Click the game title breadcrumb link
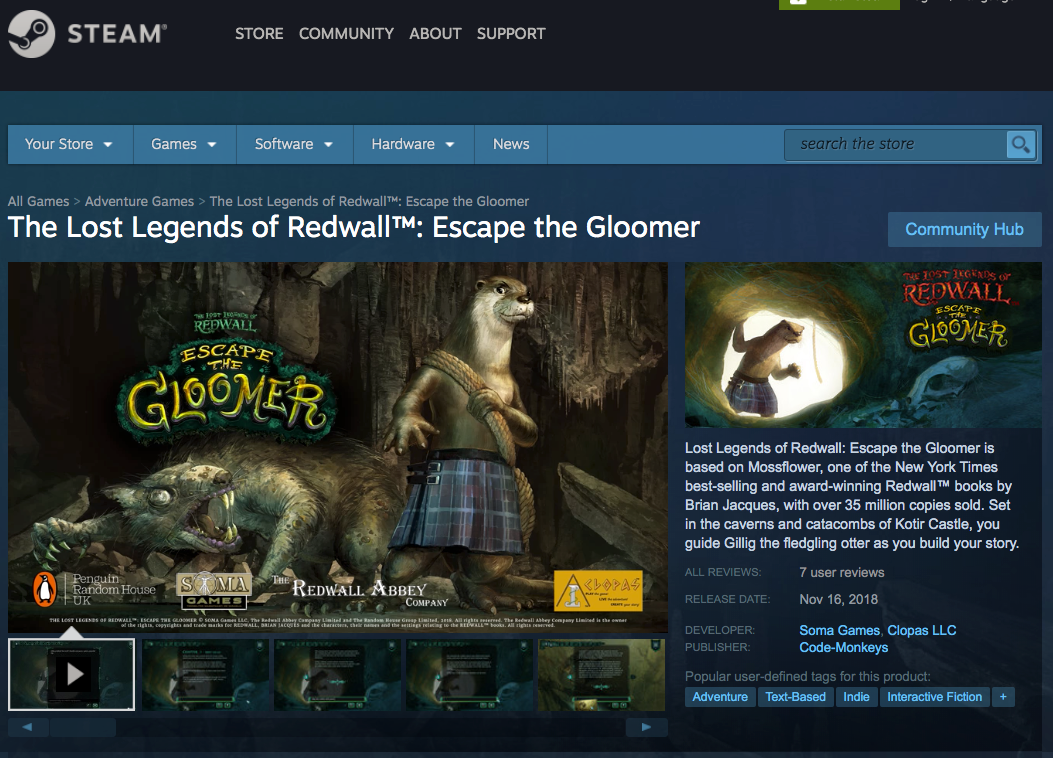The height and width of the screenshot is (758, 1053). (x=369, y=201)
